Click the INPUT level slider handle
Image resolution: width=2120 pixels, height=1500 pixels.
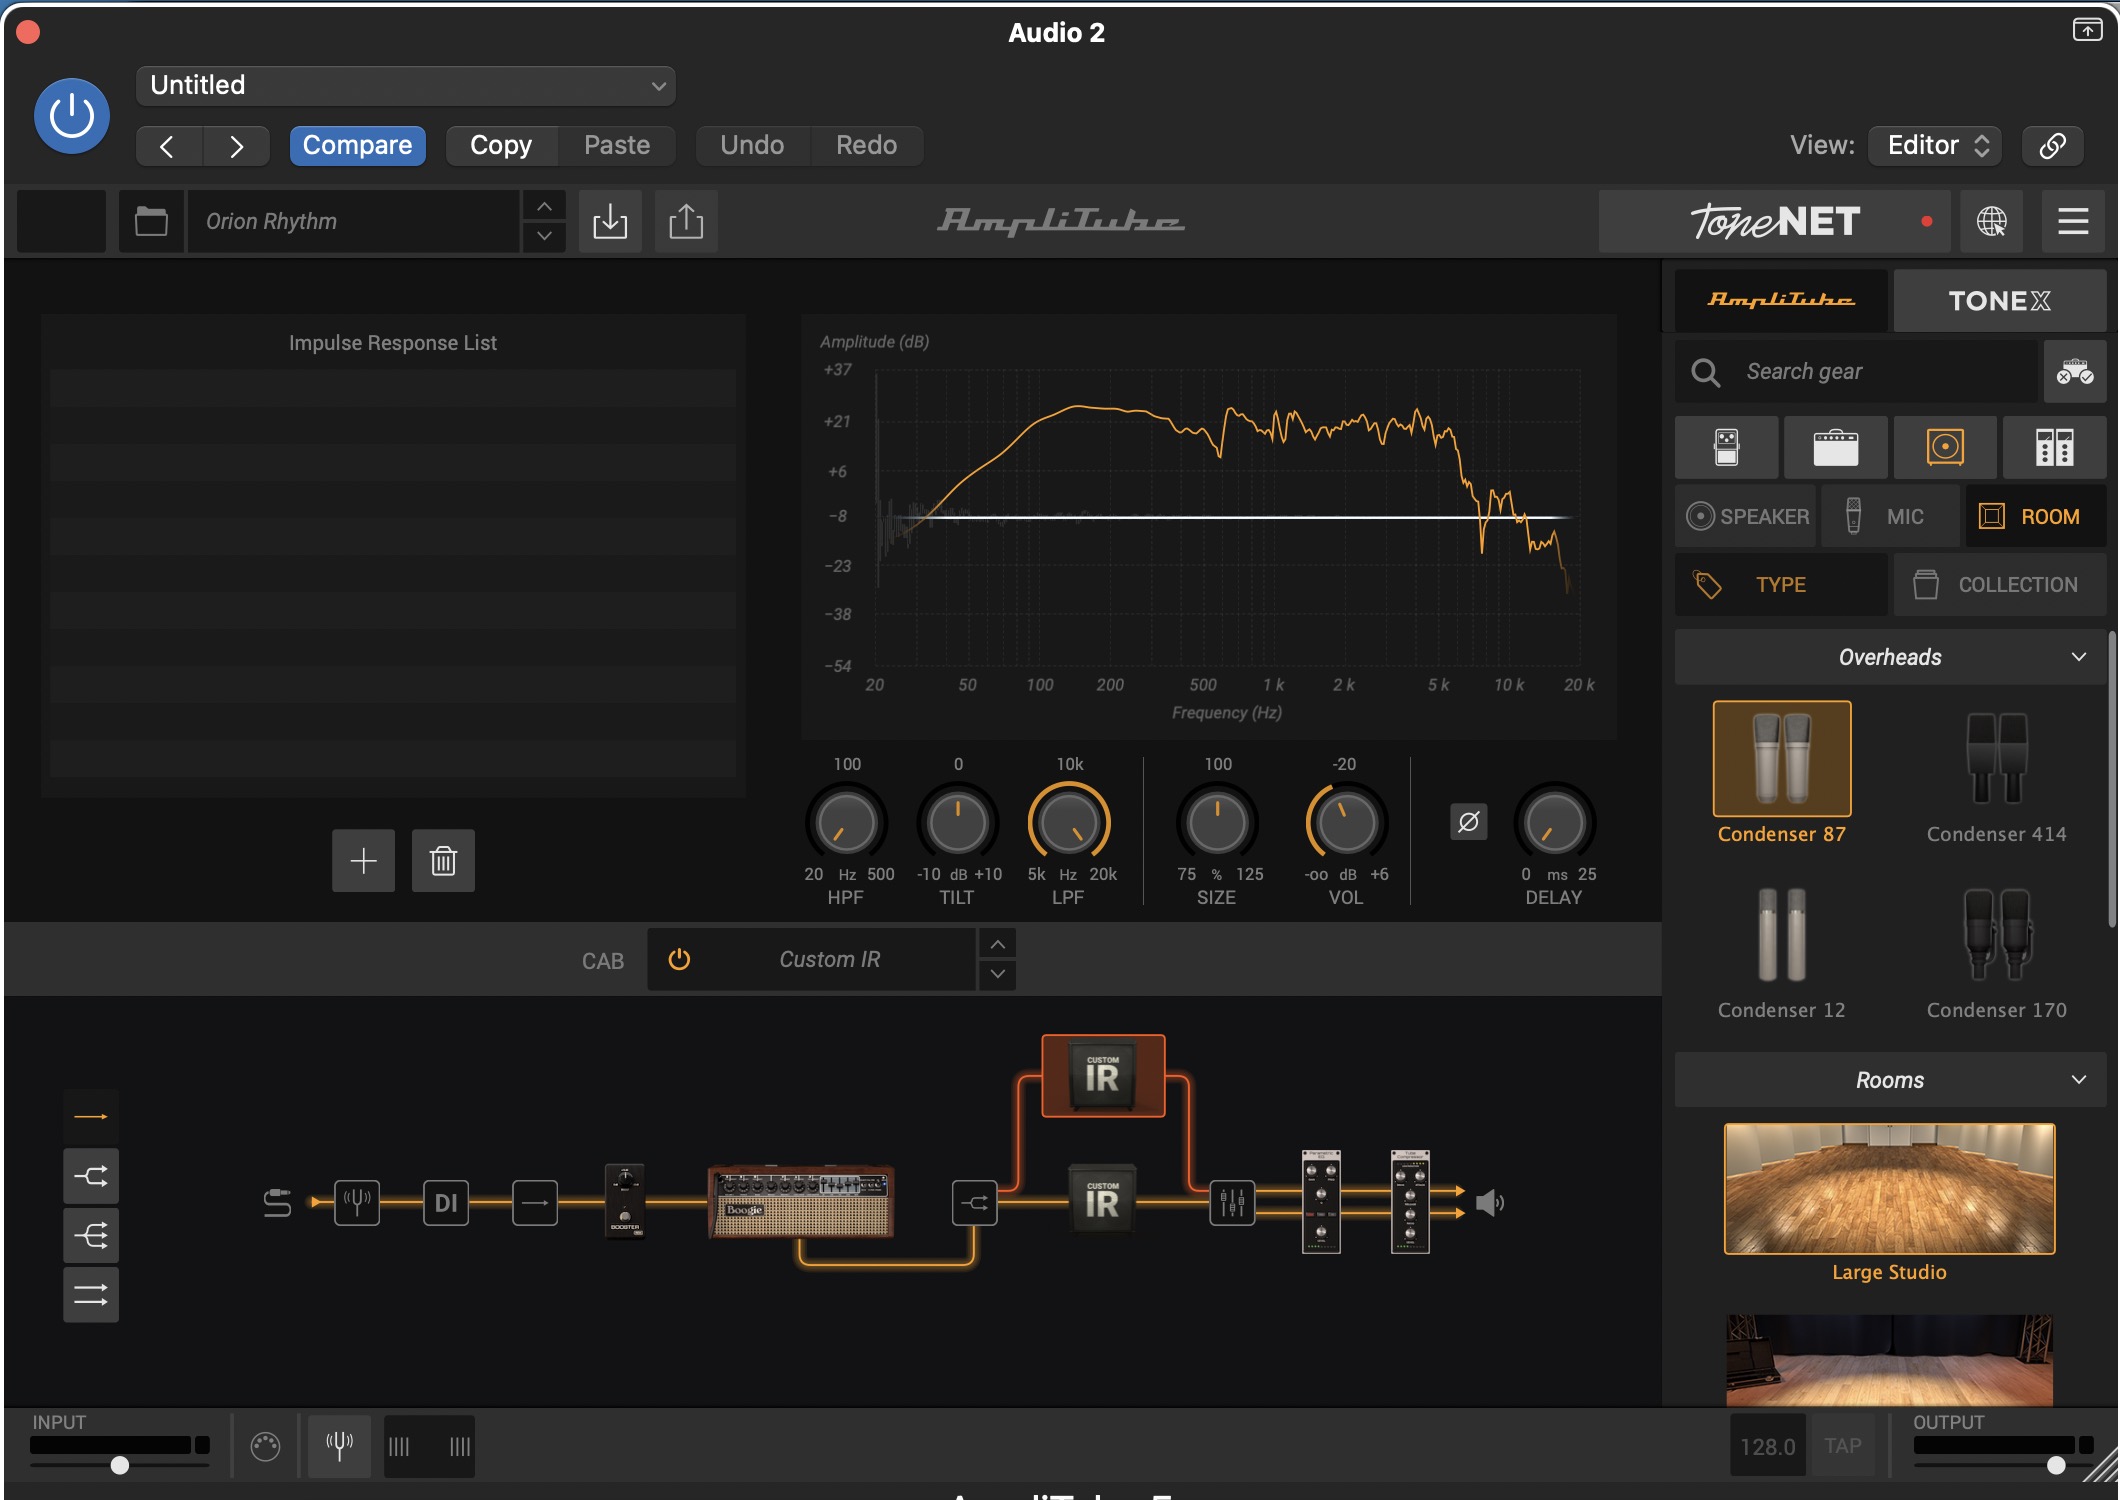point(120,1465)
